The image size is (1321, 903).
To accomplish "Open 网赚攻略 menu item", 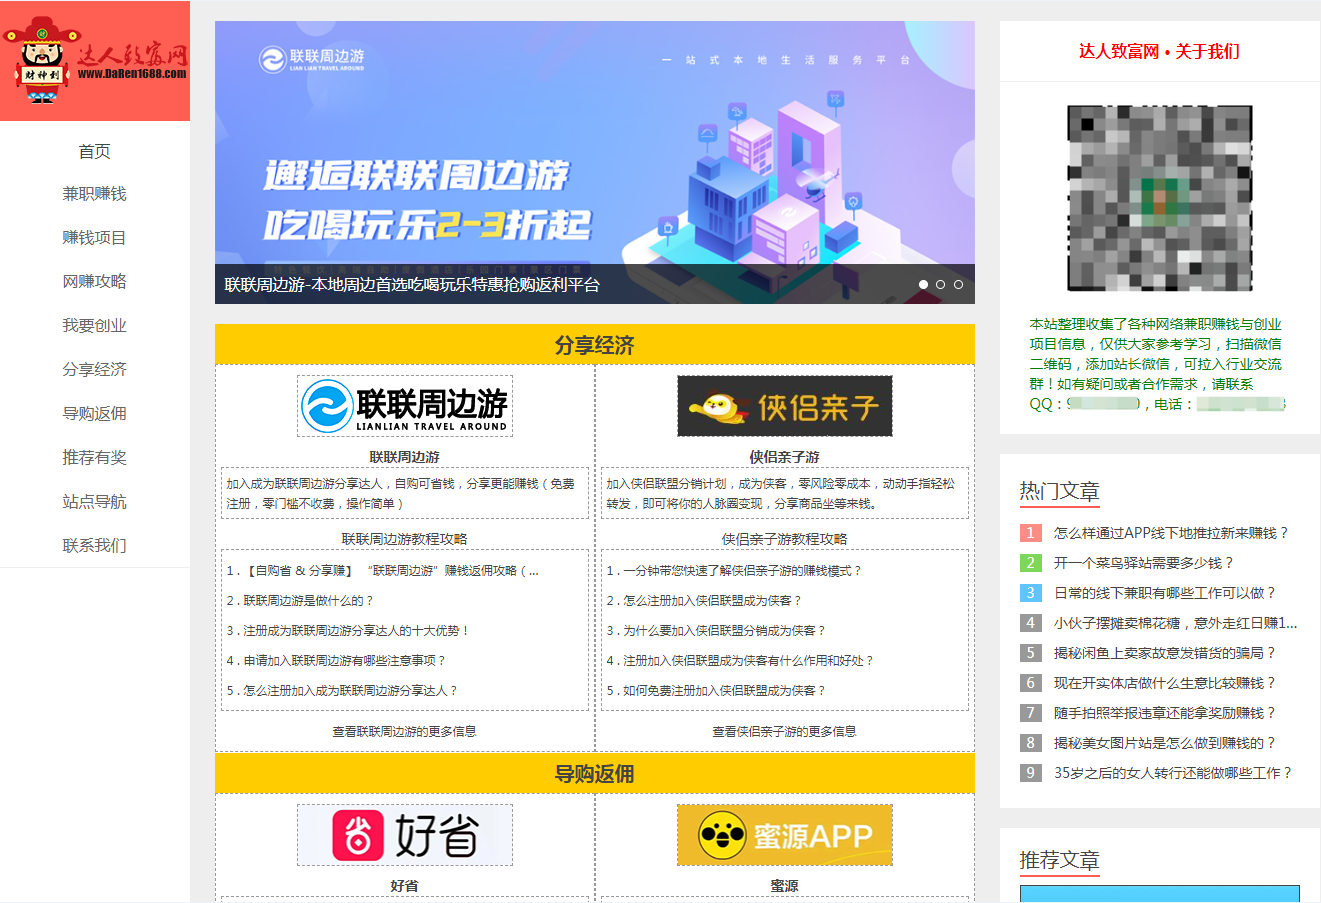I will (95, 281).
